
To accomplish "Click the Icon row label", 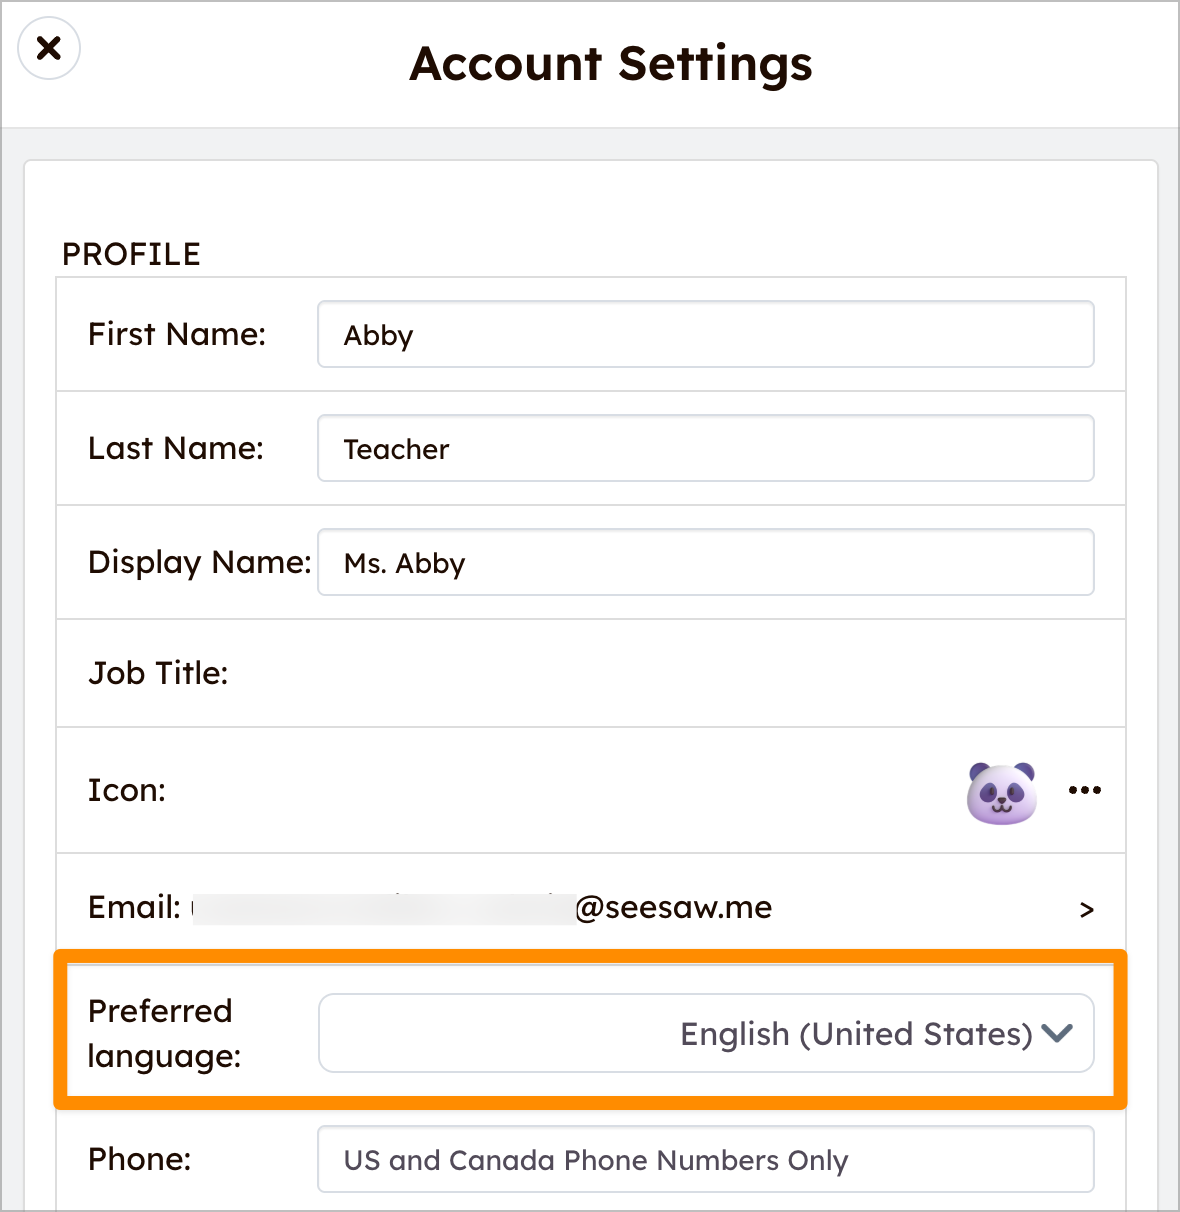I will (x=127, y=791).
